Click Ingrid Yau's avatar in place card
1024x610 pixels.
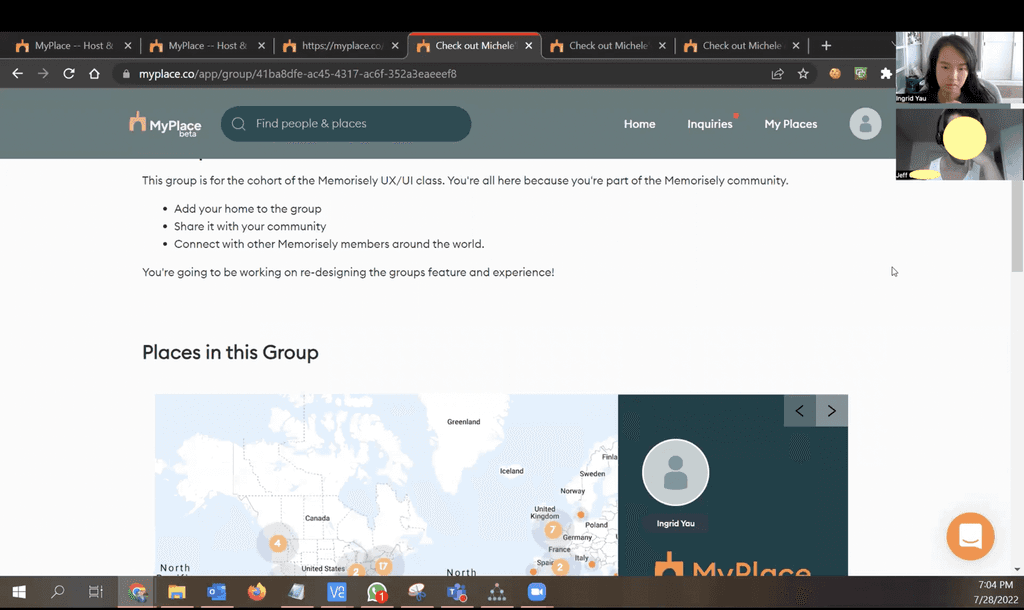click(675, 472)
